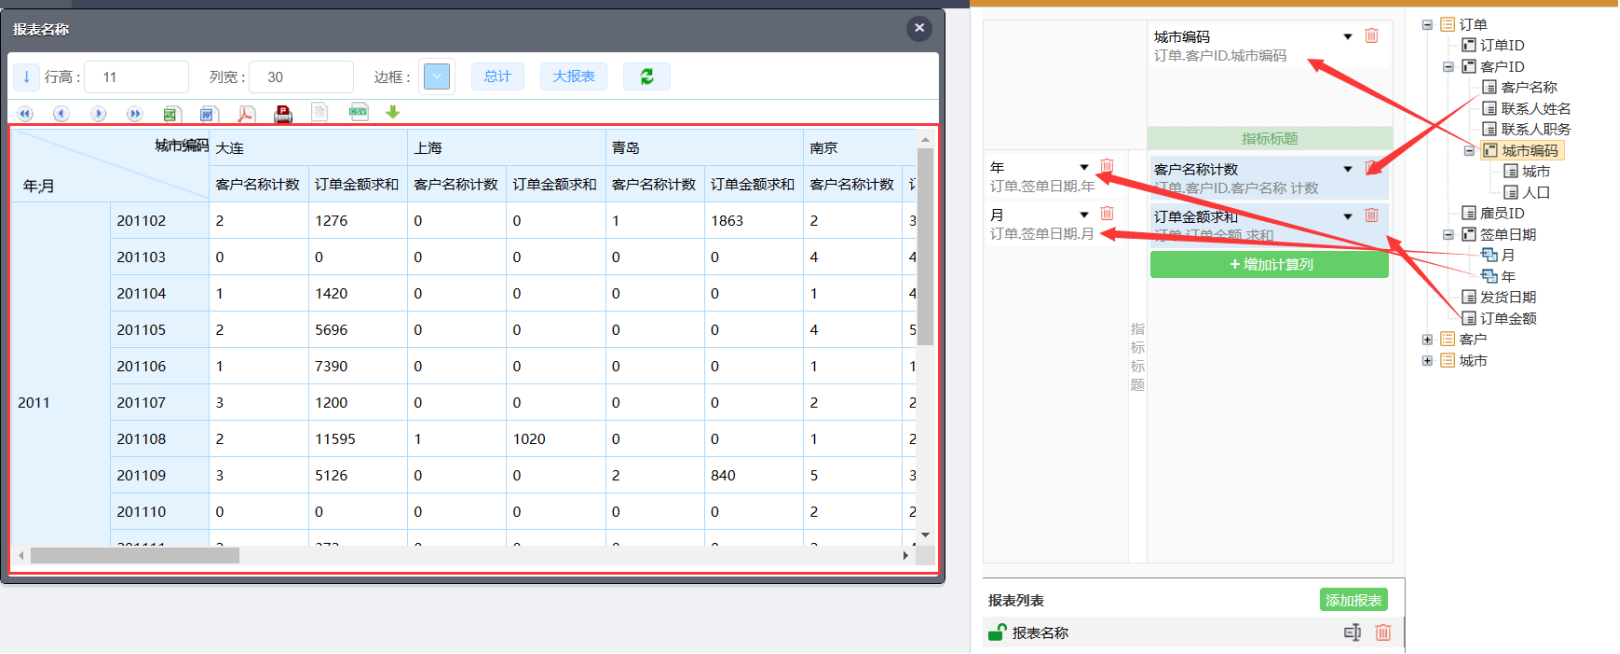Collapse the 客户ID tree node

[x=1448, y=67]
